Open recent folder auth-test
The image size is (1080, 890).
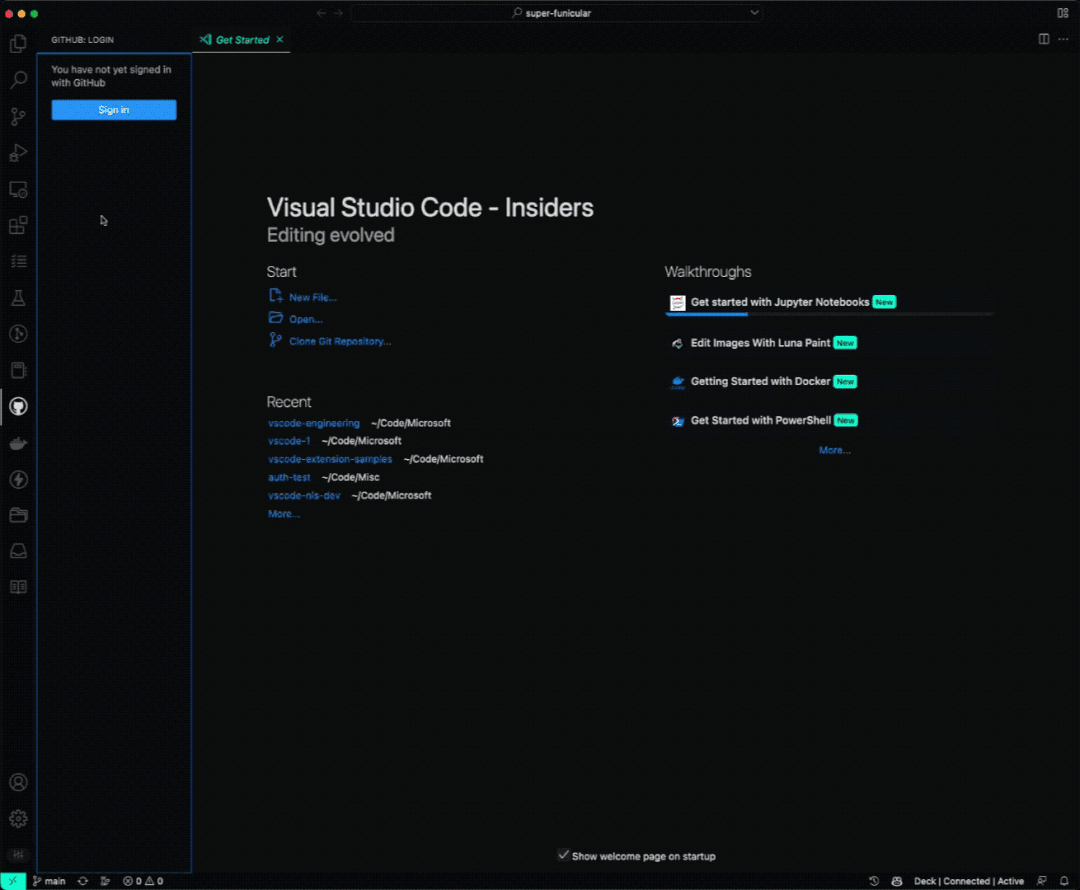click(x=289, y=477)
